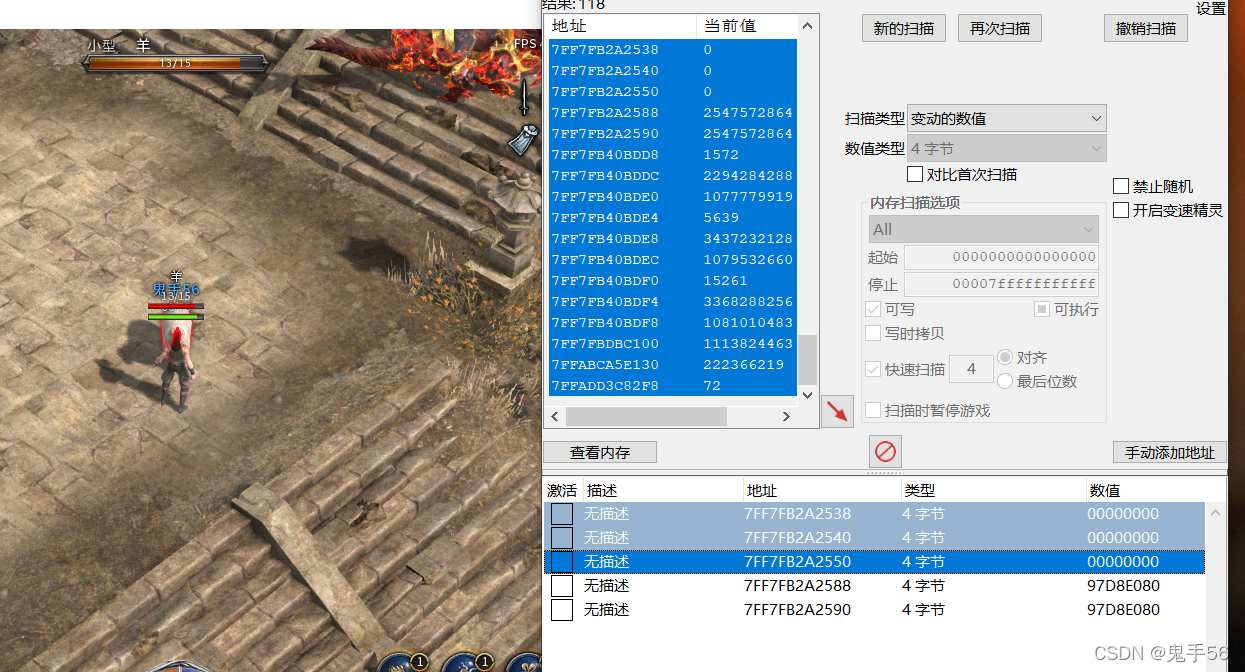Click 无描述 description in the 7FF7FB2A2590 row

coord(607,610)
